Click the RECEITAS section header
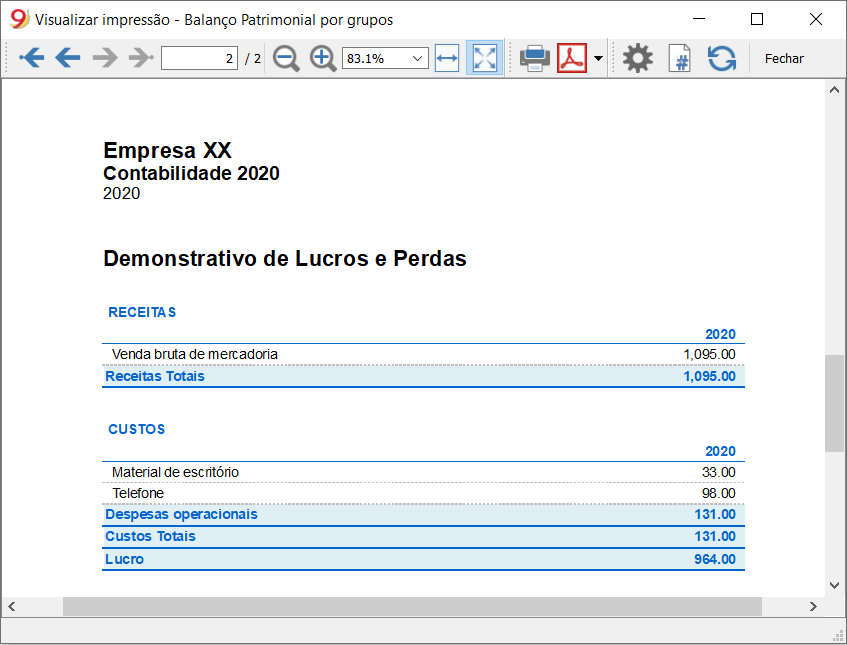This screenshot has height=645, width=847. pos(142,312)
